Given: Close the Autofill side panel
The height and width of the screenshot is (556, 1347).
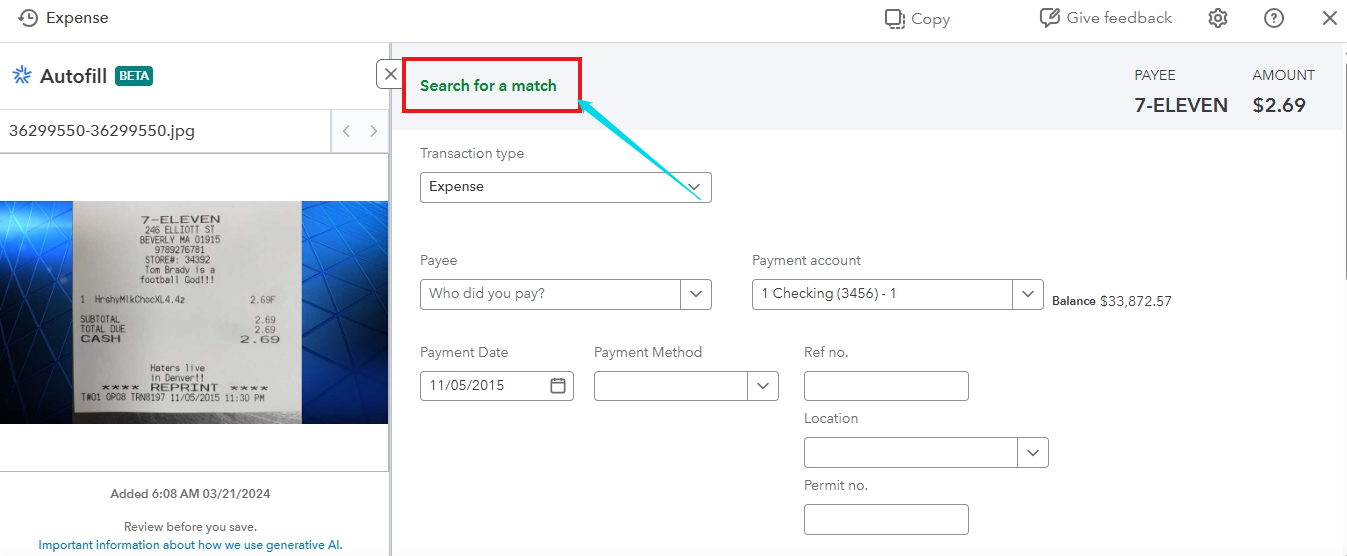Looking at the screenshot, I should coord(390,74).
